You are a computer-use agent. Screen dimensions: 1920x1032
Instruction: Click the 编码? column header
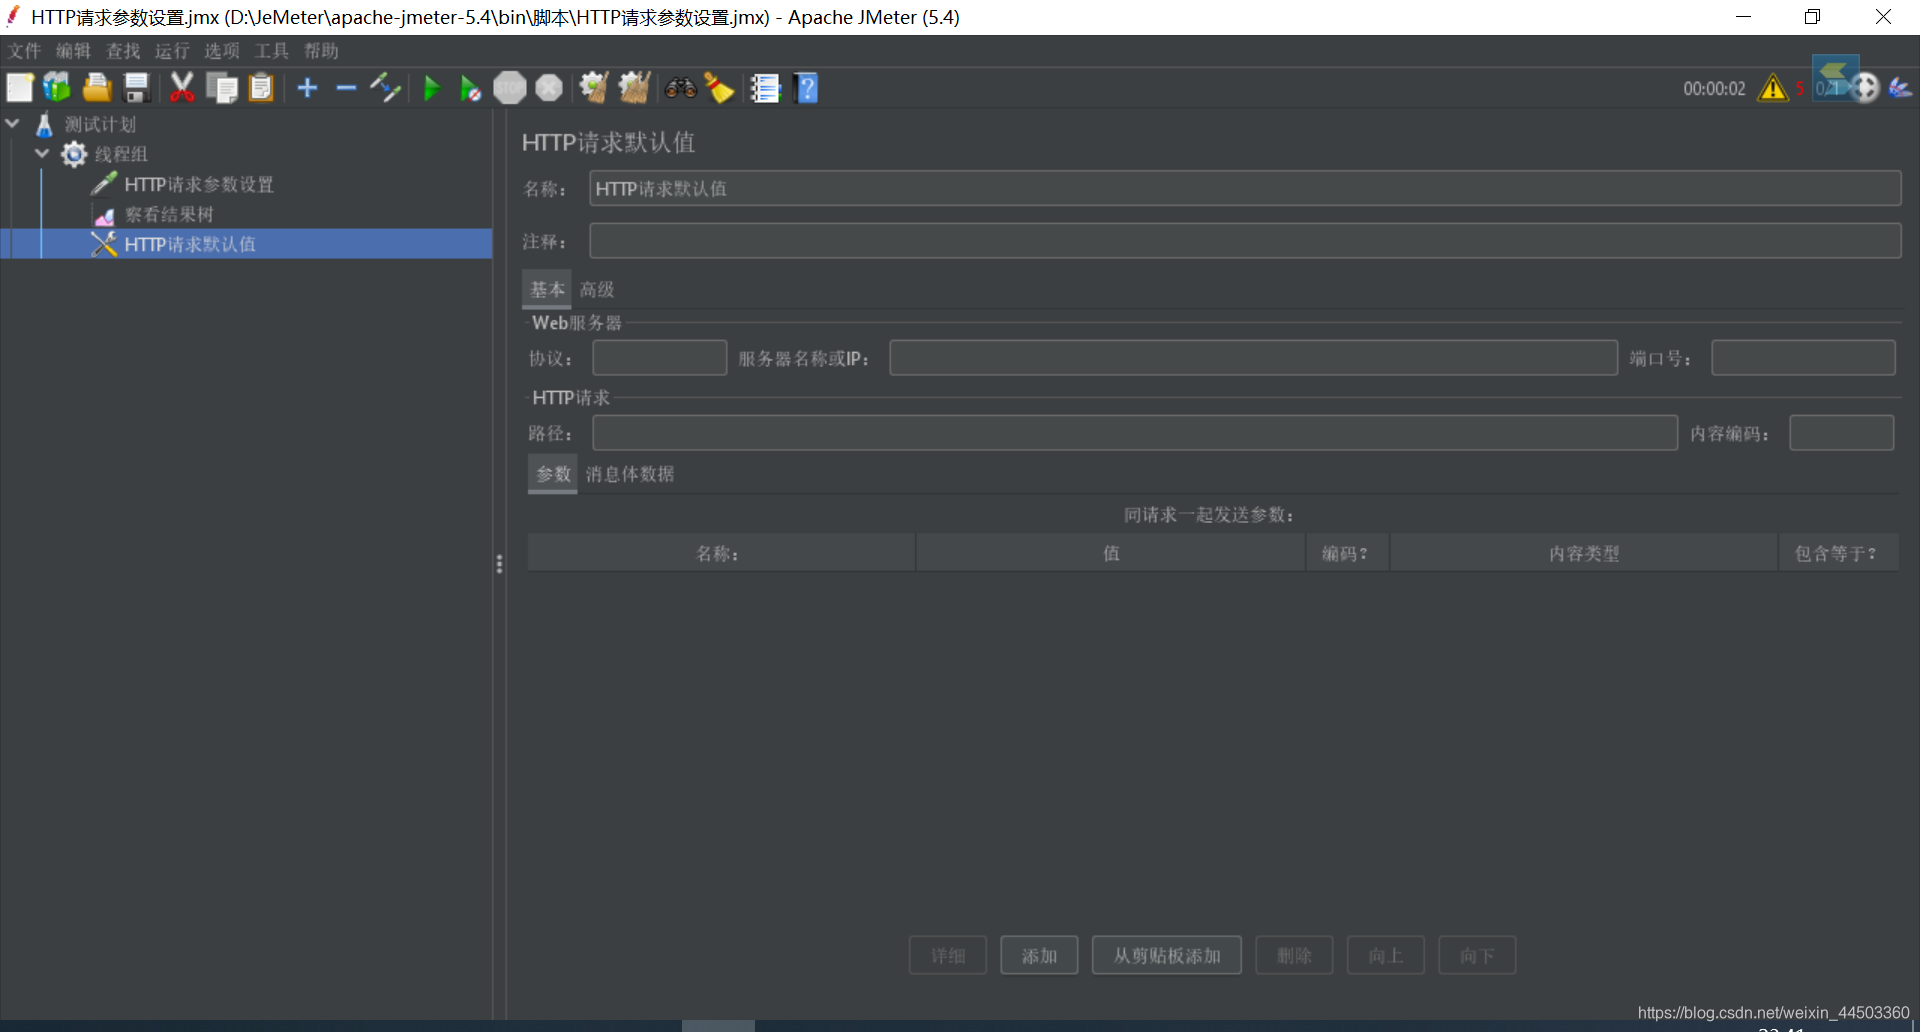(x=1347, y=553)
